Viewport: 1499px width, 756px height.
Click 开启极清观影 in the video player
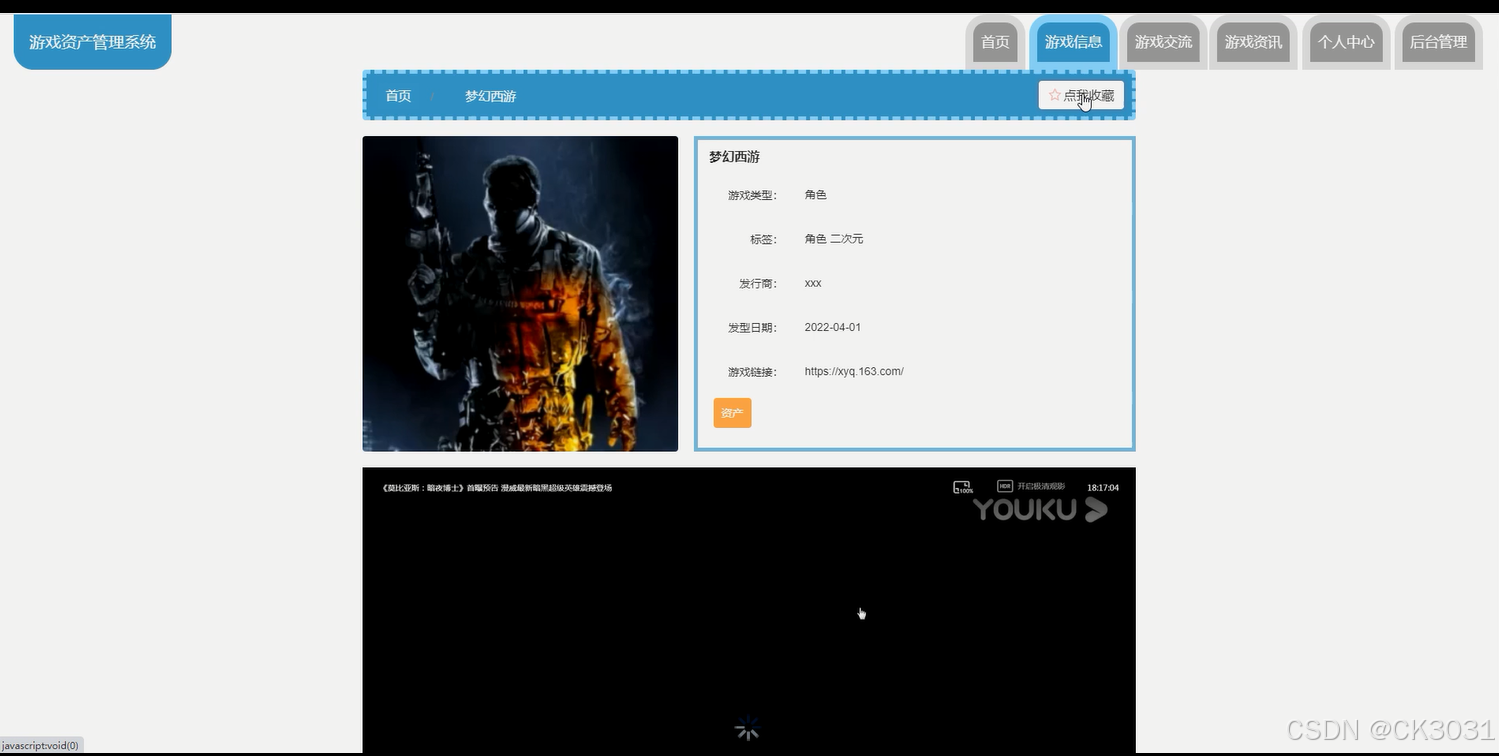point(1041,486)
